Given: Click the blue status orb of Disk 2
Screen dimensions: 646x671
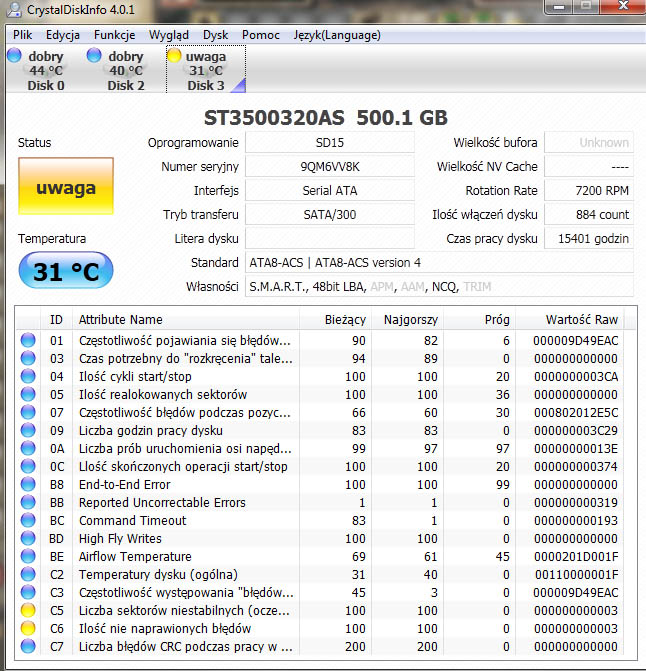Looking at the screenshot, I should [x=94, y=55].
